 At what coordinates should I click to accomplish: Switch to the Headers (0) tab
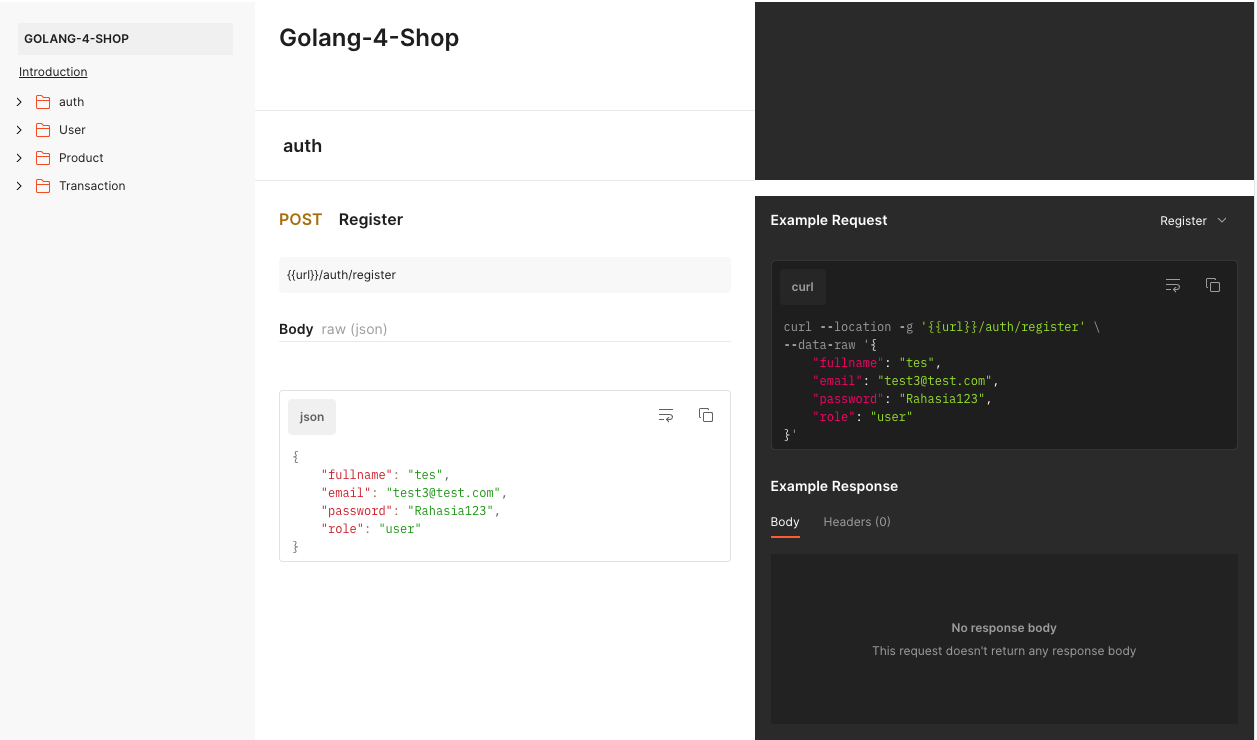coord(857,522)
